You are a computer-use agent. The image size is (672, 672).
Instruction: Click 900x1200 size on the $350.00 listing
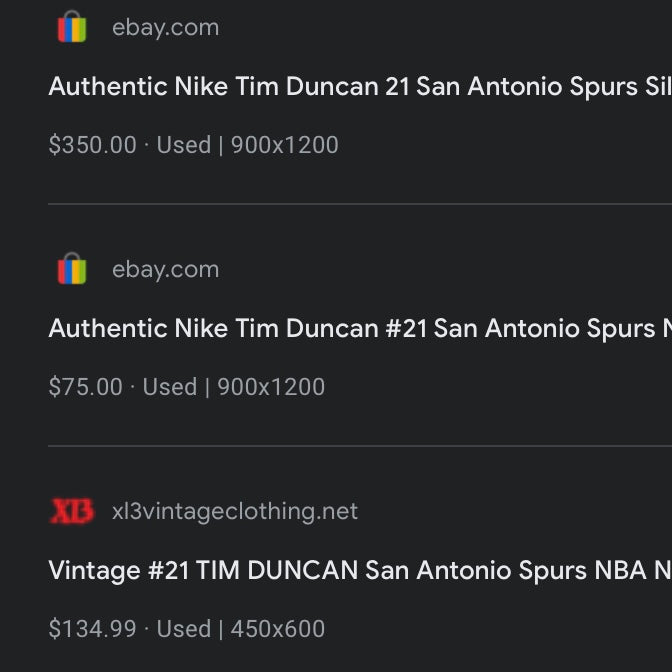point(285,145)
